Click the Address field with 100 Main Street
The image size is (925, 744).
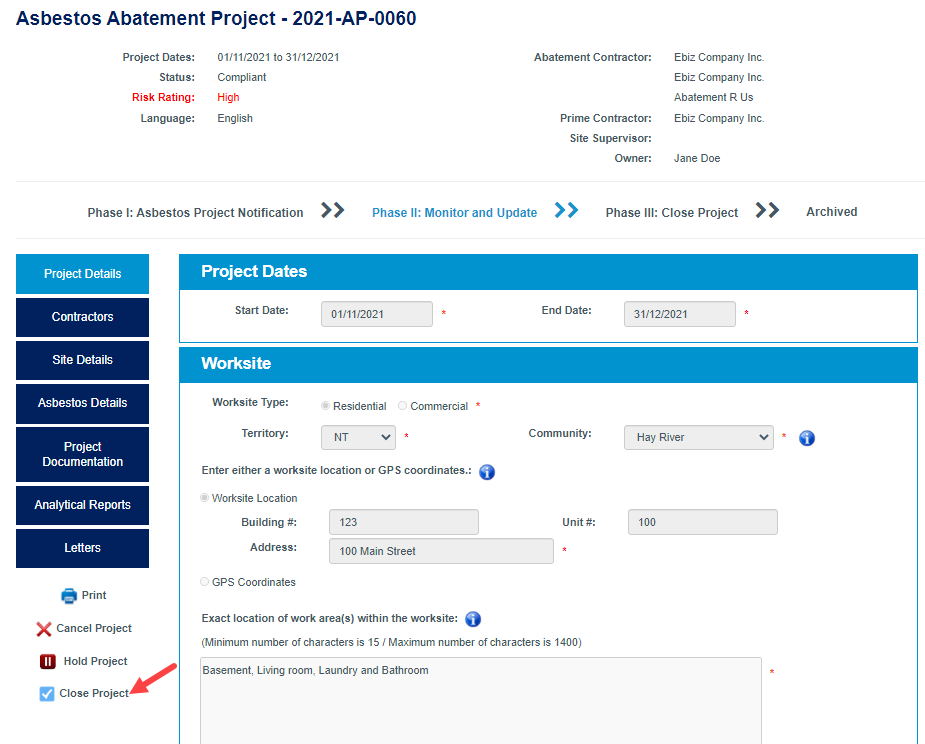441,551
